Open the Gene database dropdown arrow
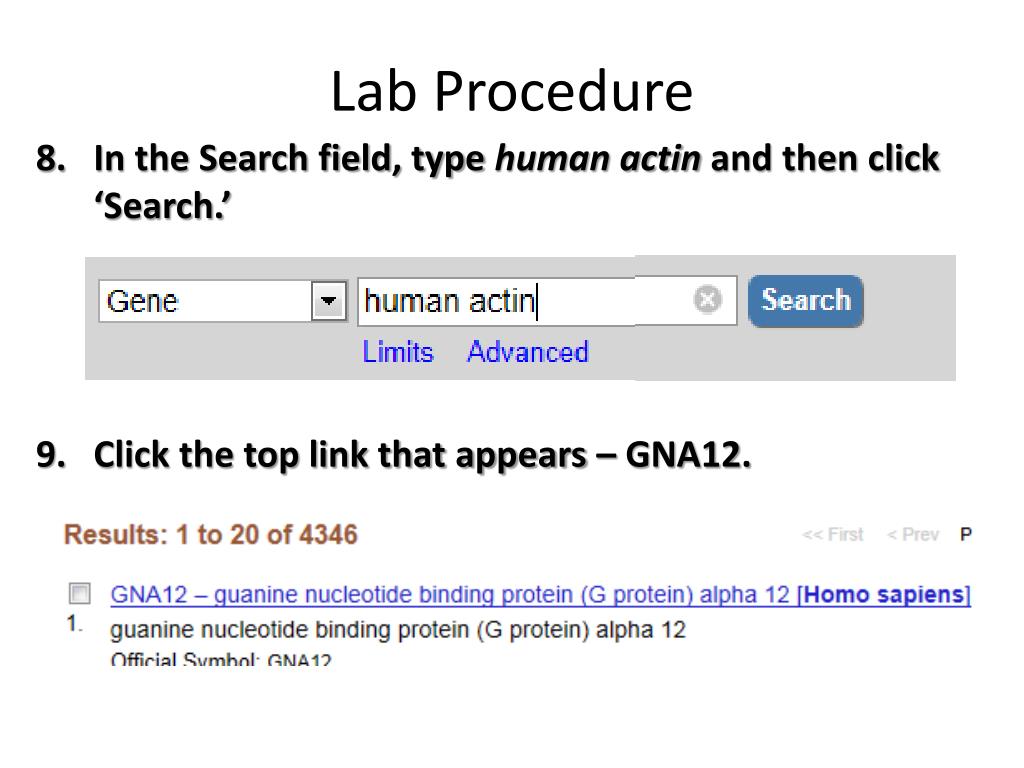The height and width of the screenshot is (768, 1024). [x=328, y=301]
